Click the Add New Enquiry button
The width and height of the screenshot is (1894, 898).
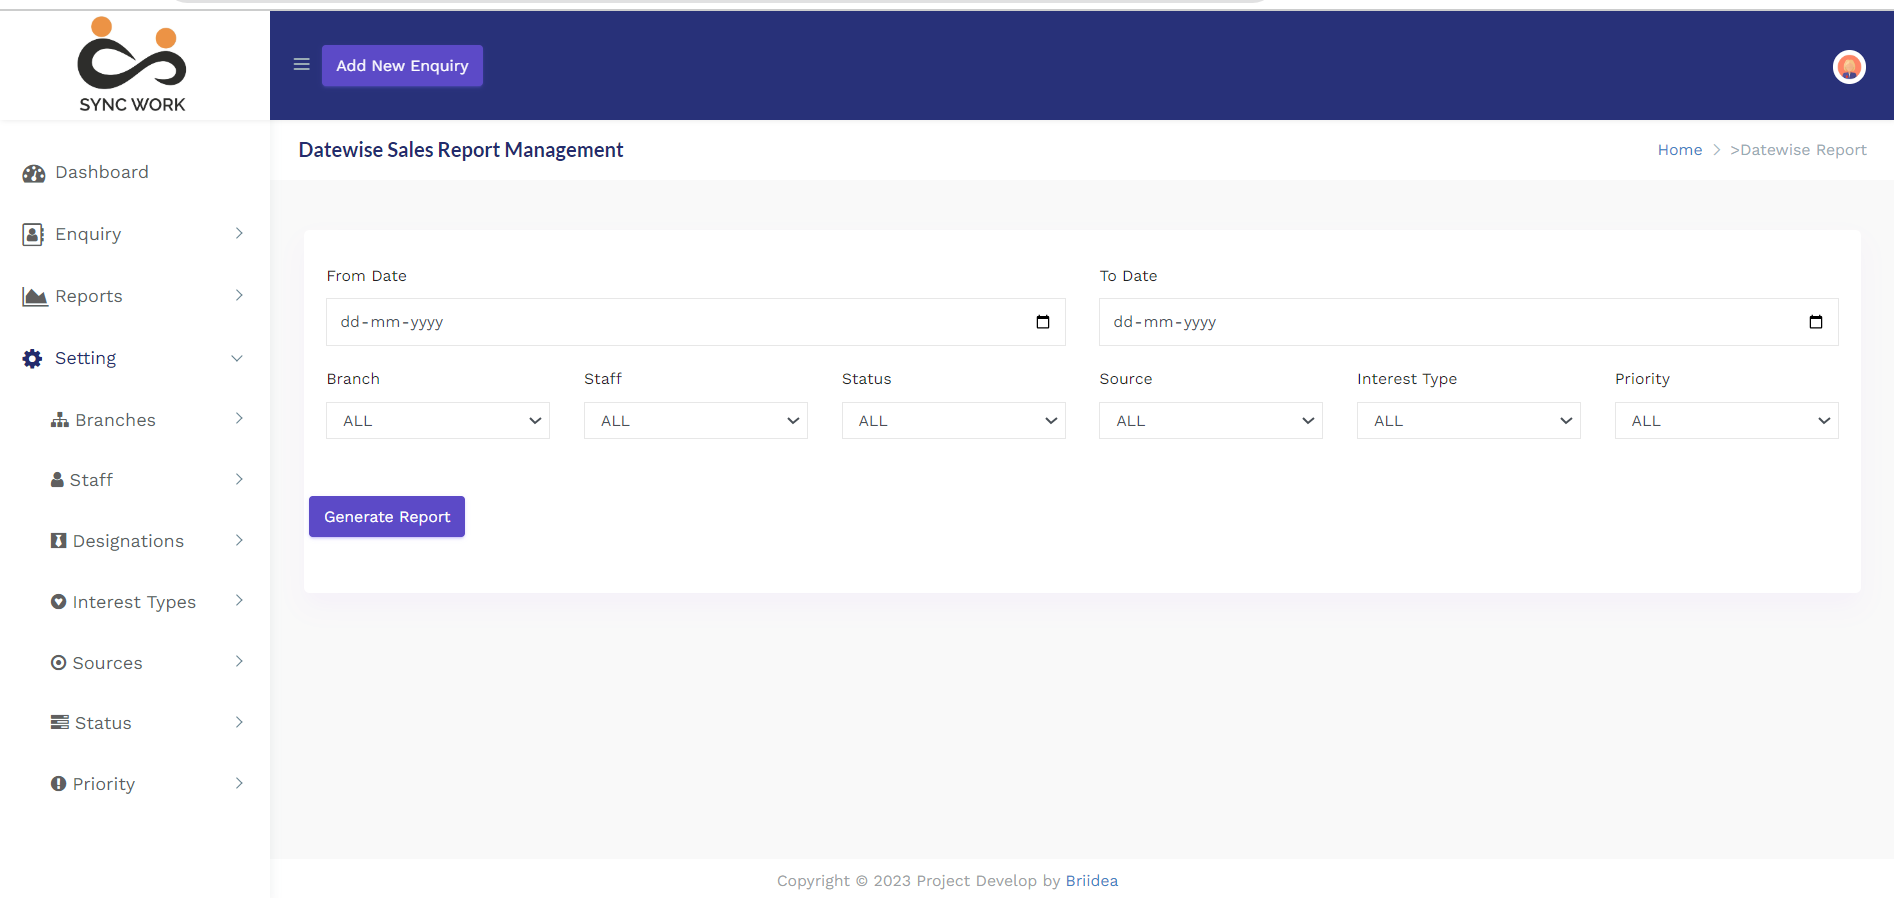click(402, 66)
